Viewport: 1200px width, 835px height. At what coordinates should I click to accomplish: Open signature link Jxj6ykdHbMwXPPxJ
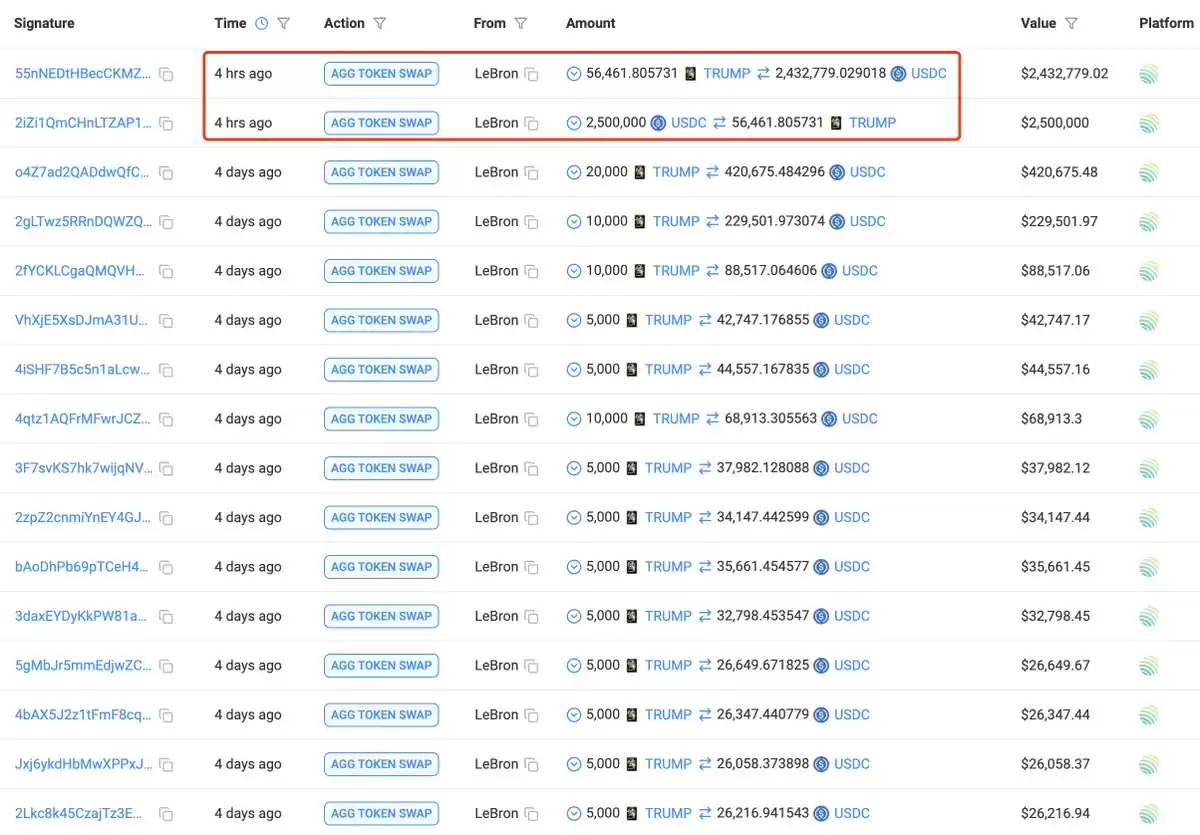pyautogui.click(x=84, y=764)
